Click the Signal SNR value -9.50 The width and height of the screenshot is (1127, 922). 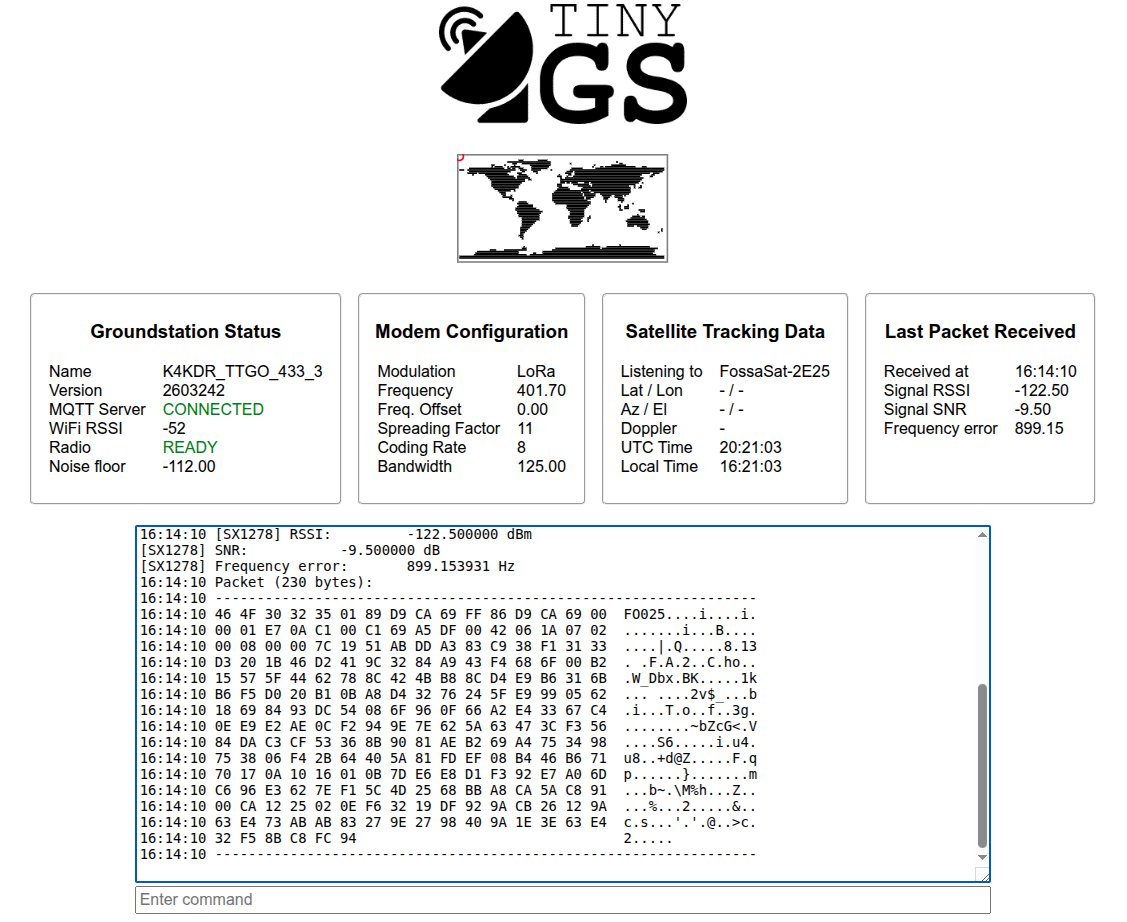(x=1033, y=410)
